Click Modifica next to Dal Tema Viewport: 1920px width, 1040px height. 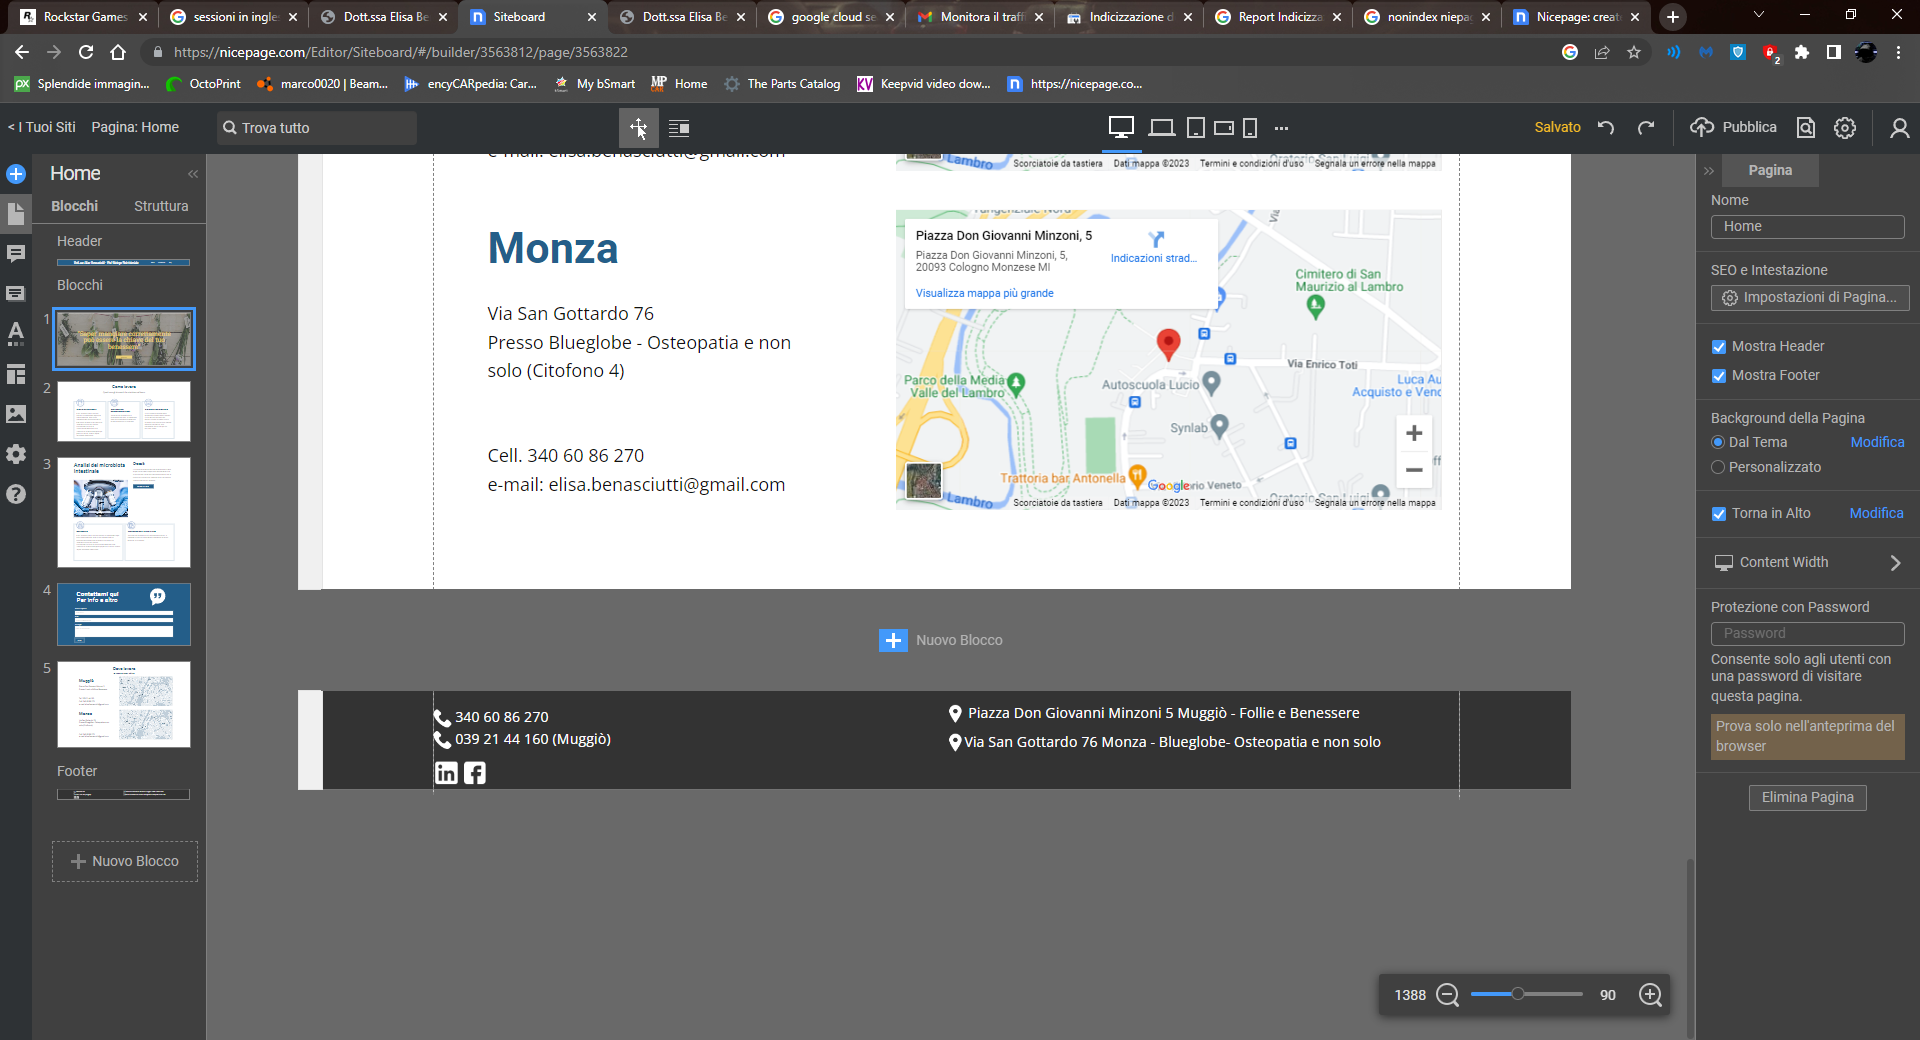tap(1877, 442)
